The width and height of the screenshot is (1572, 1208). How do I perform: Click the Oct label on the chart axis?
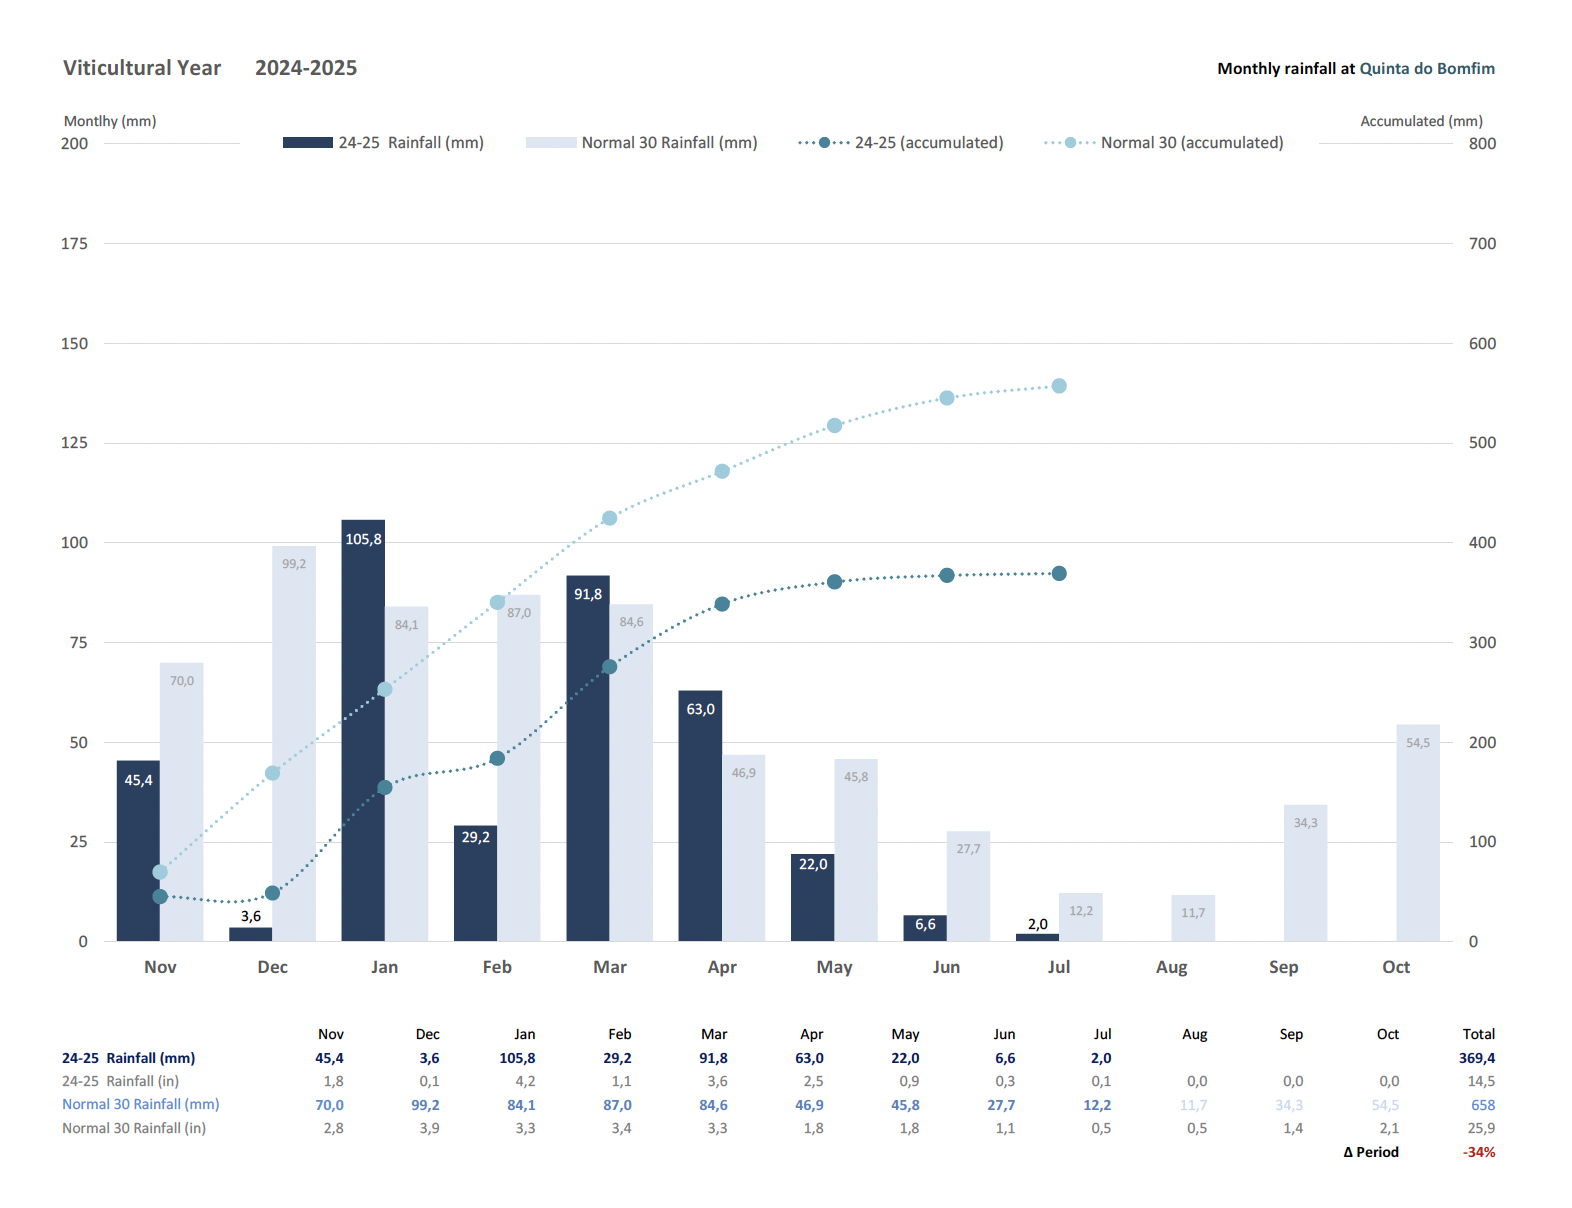tap(1395, 967)
